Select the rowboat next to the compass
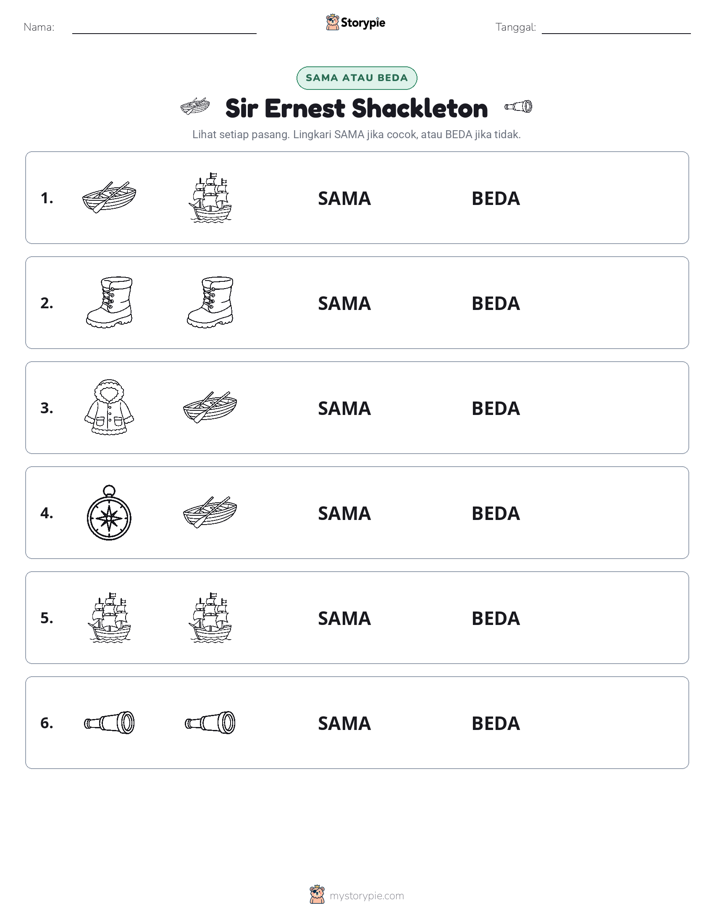The width and height of the screenshot is (714, 924). coord(210,512)
